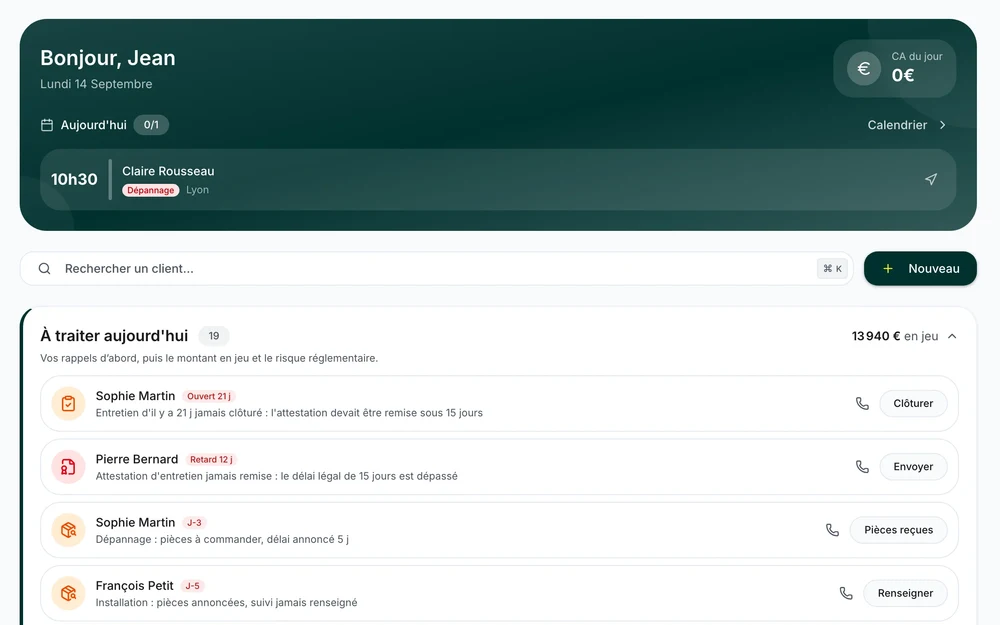Click Pièces reçues for Sophie Martin

coord(898,529)
